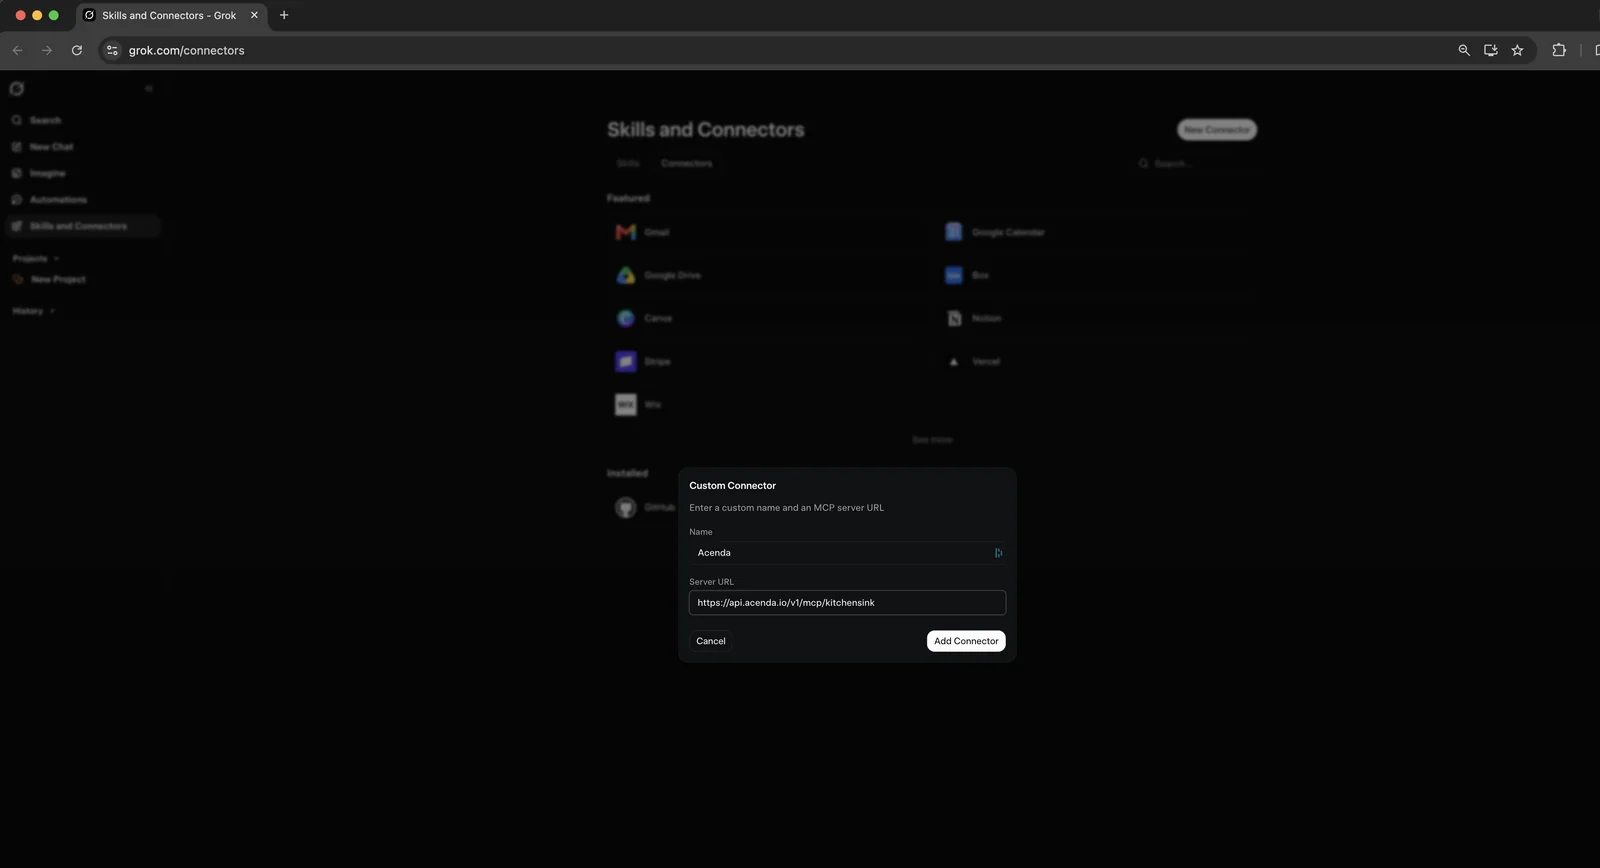The image size is (1600, 868).
Task: Reload the grok.com page
Action: click(77, 50)
